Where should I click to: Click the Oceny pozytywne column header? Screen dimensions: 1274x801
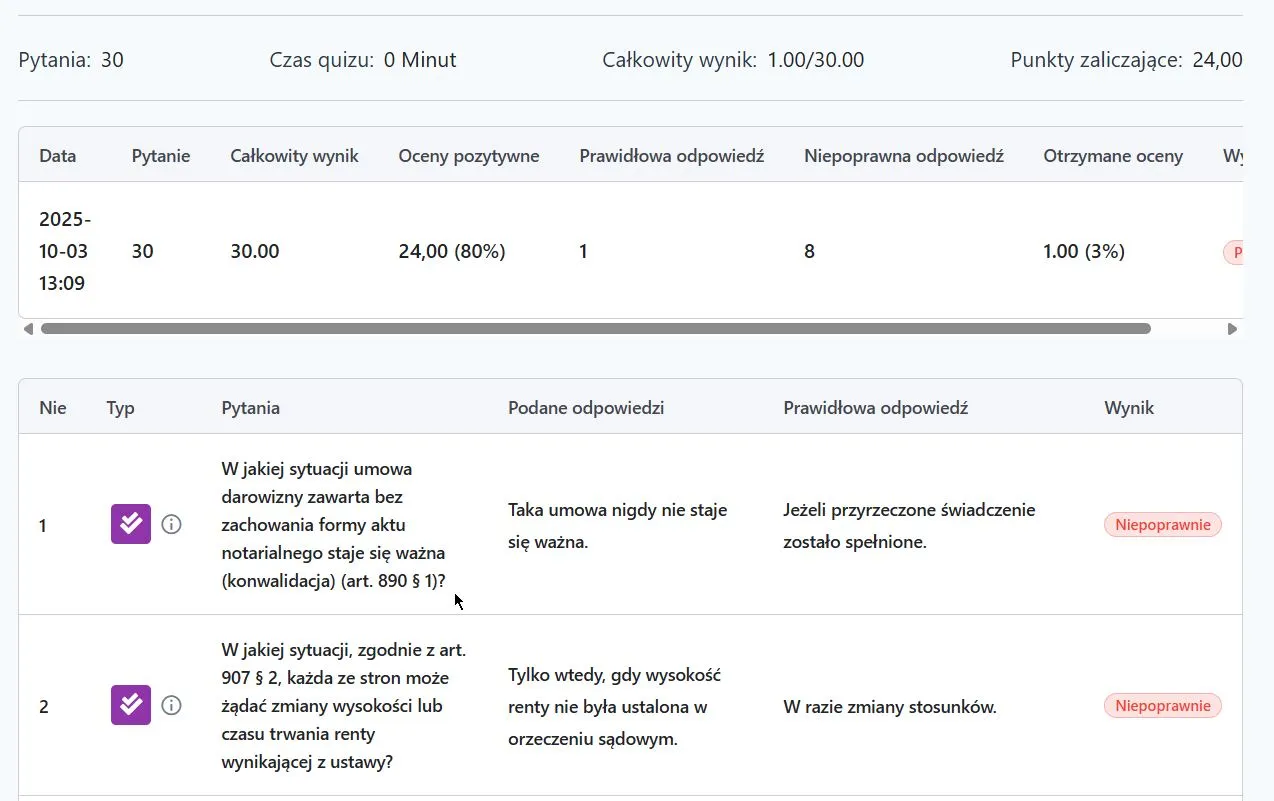click(x=468, y=156)
